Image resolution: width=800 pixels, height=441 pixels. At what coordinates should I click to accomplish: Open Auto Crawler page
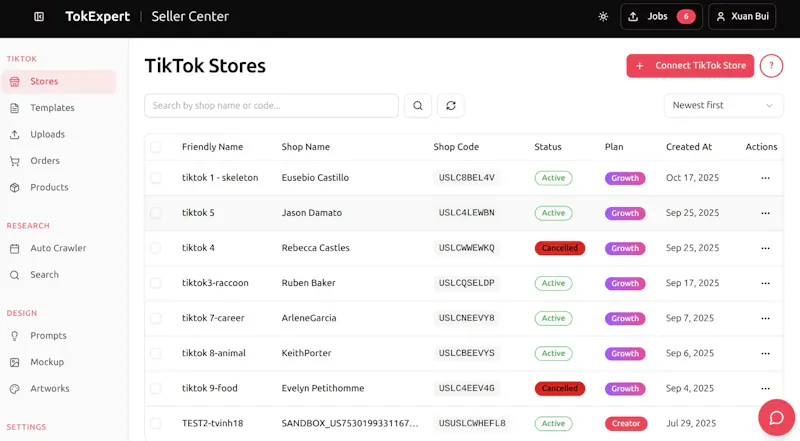point(59,248)
